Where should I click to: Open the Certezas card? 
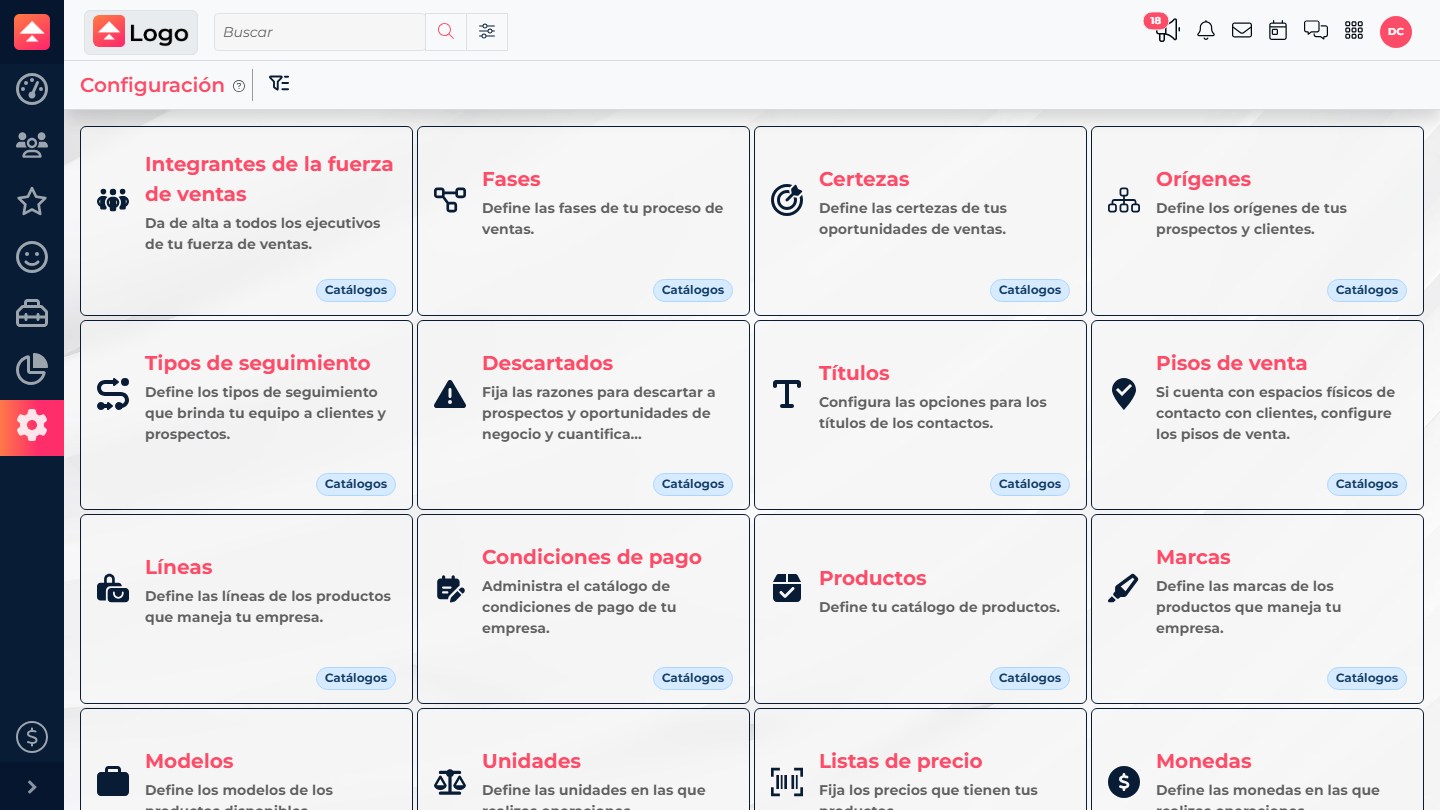pyautogui.click(x=920, y=221)
